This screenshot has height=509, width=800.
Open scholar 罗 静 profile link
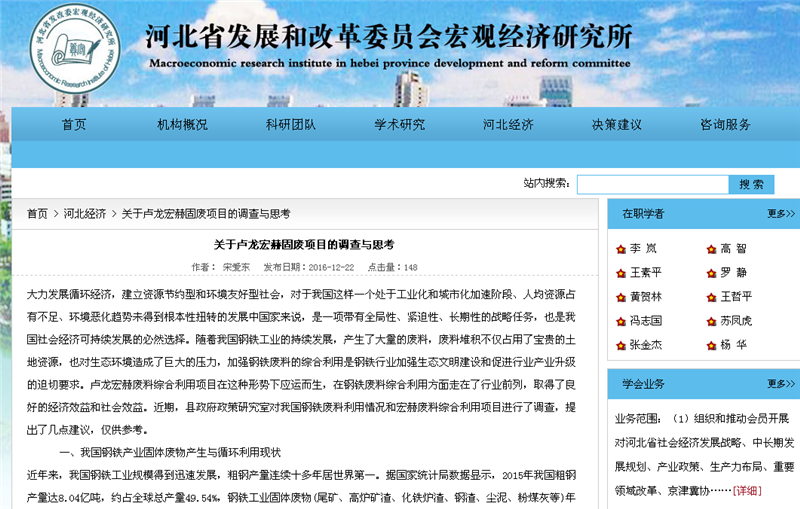click(x=734, y=272)
